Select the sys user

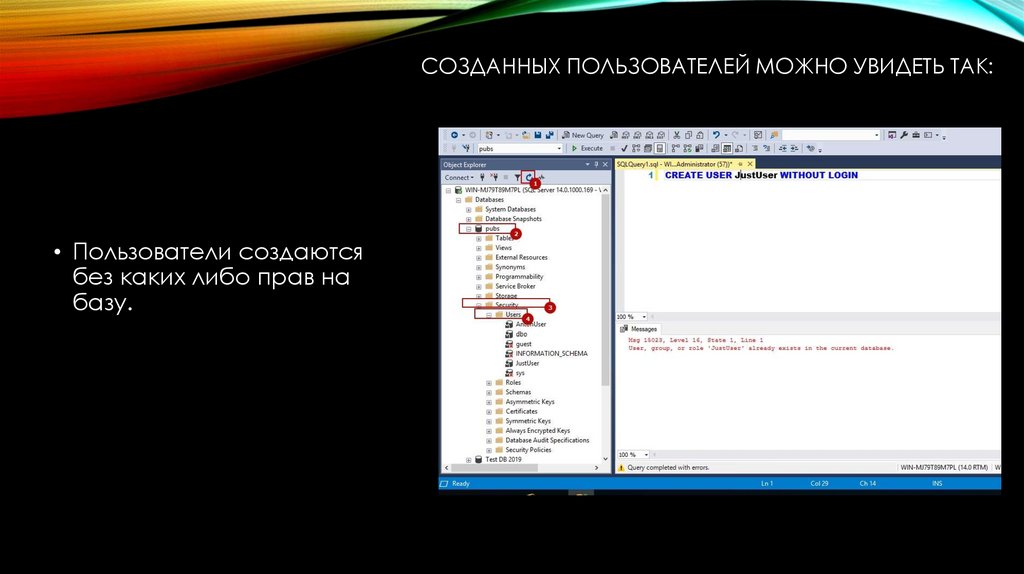click(520, 373)
